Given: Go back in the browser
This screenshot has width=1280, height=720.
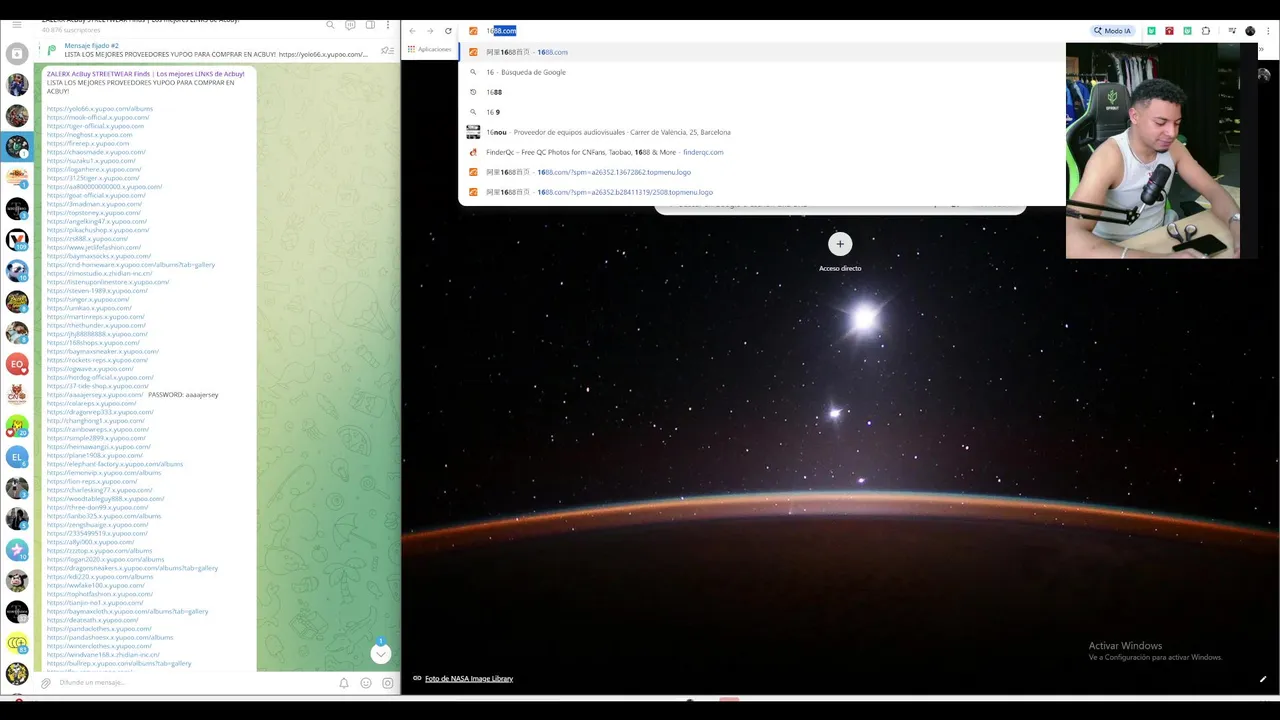Looking at the screenshot, I should (x=412, y=31).
